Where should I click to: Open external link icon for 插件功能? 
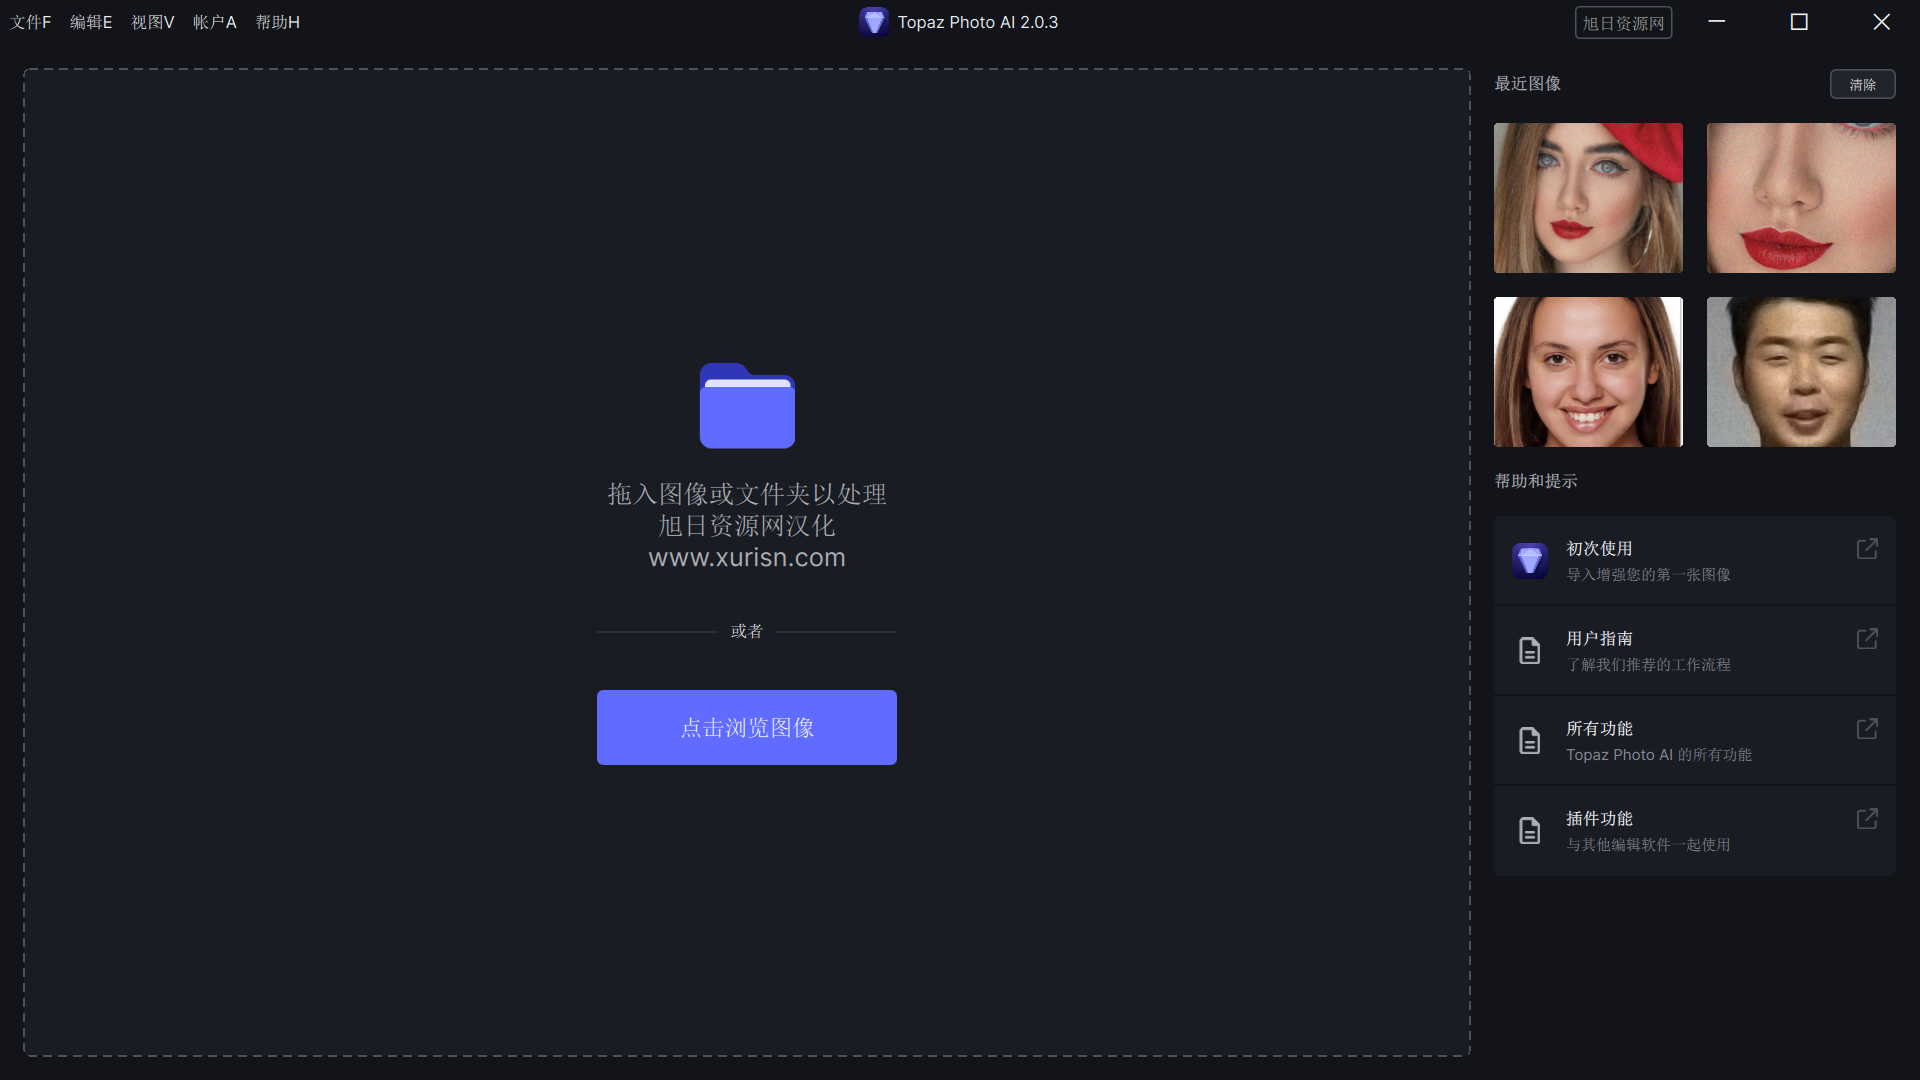tap(1867, 819)
